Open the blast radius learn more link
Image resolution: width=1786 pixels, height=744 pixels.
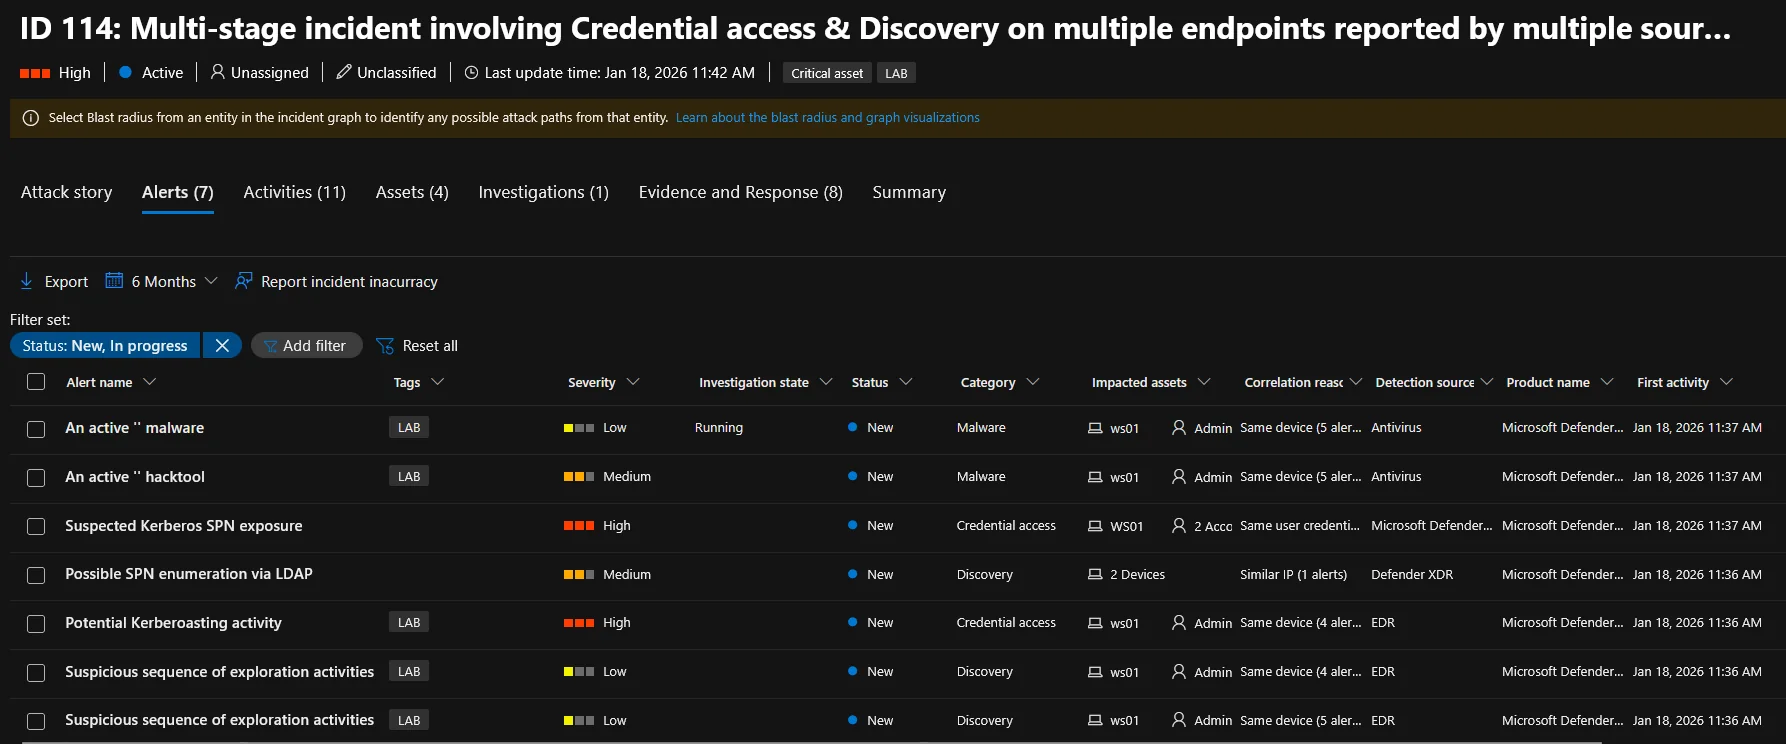827,118
